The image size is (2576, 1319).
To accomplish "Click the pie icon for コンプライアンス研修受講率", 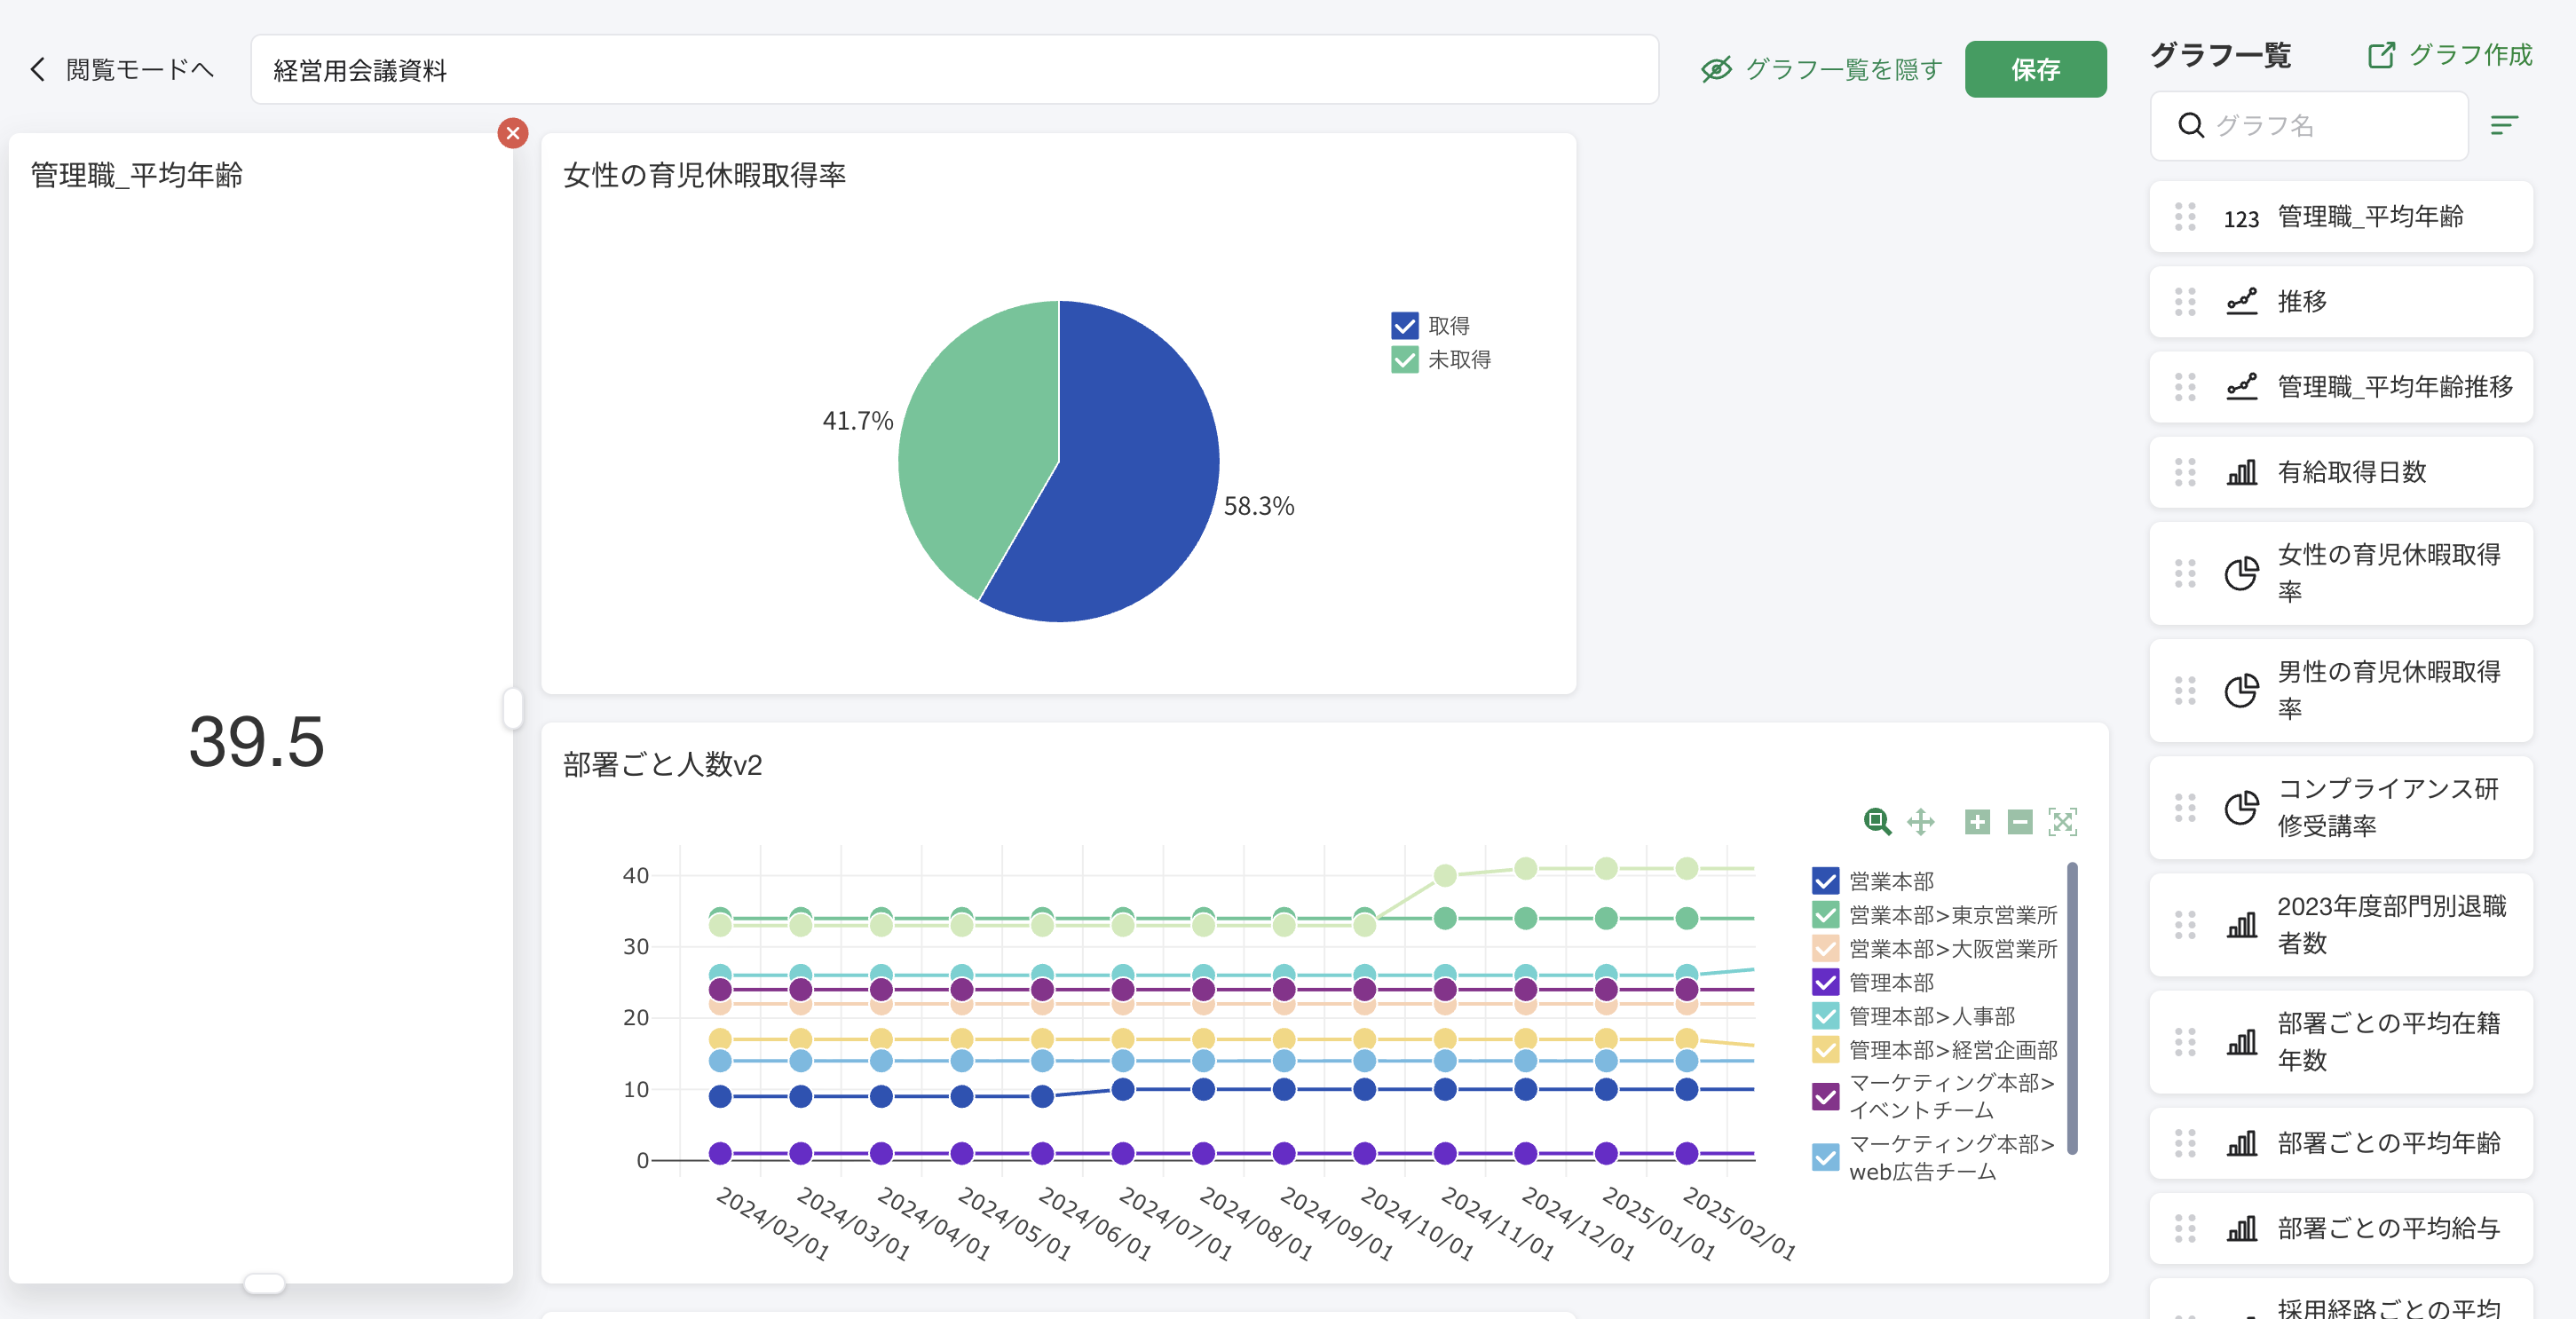I will (2241, 807).
